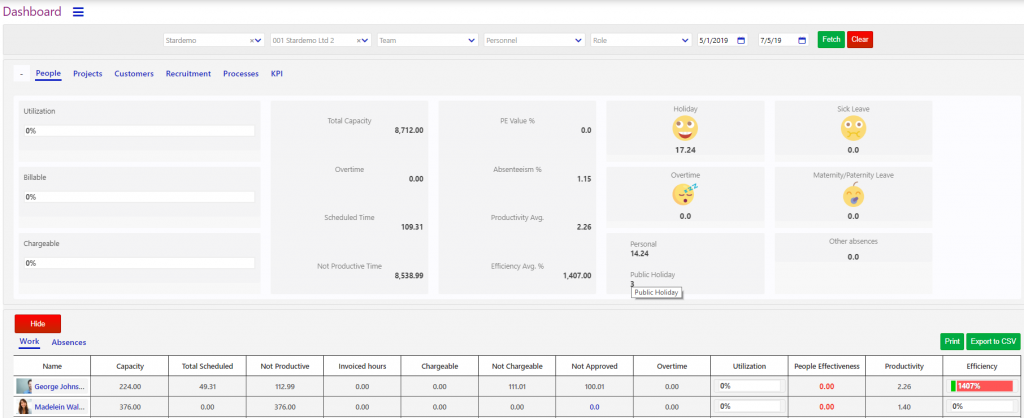Click the Sick Leave face icon
The image size is (1024, 418).
click(x=853, y=129)
